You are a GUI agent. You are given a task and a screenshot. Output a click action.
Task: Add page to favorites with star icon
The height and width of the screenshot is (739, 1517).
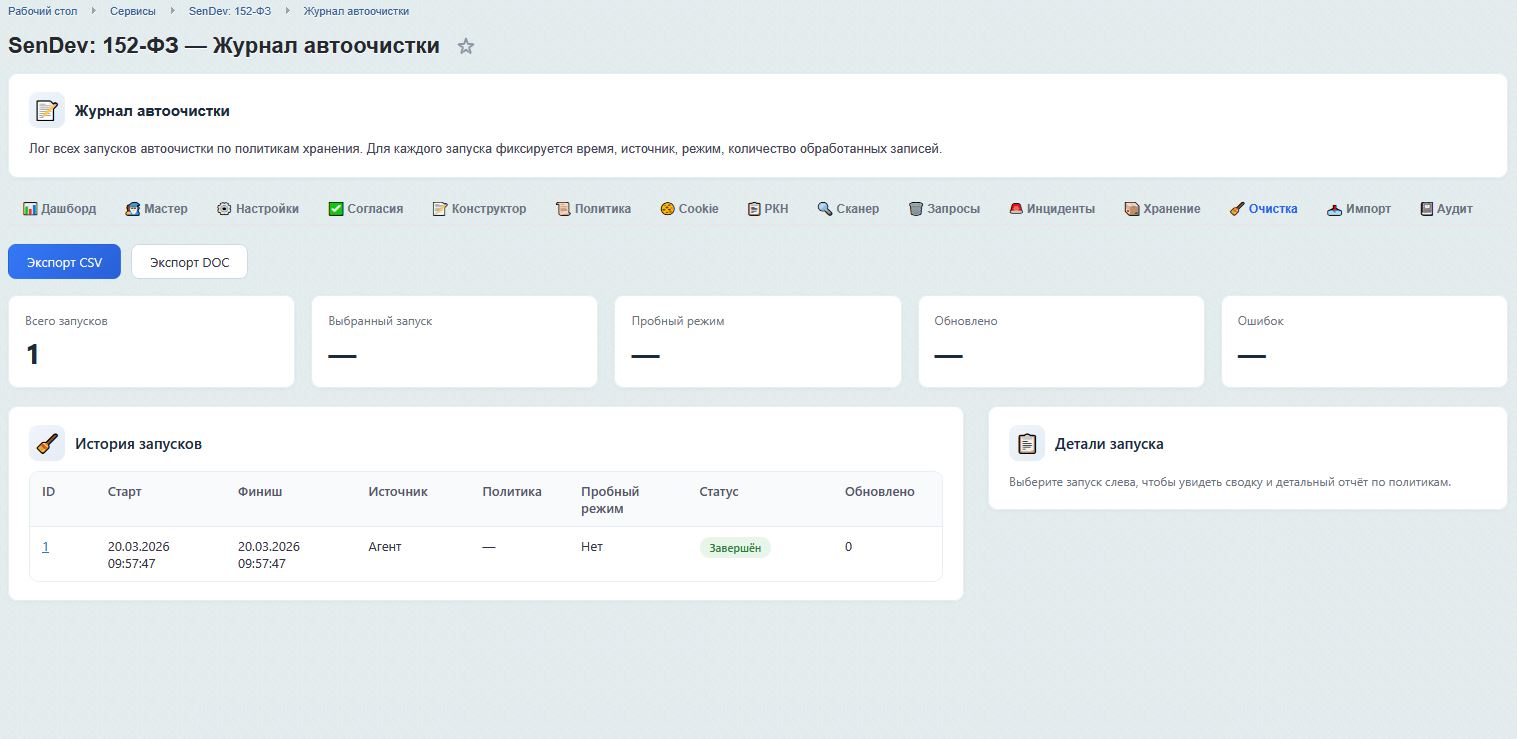(466, 46)
